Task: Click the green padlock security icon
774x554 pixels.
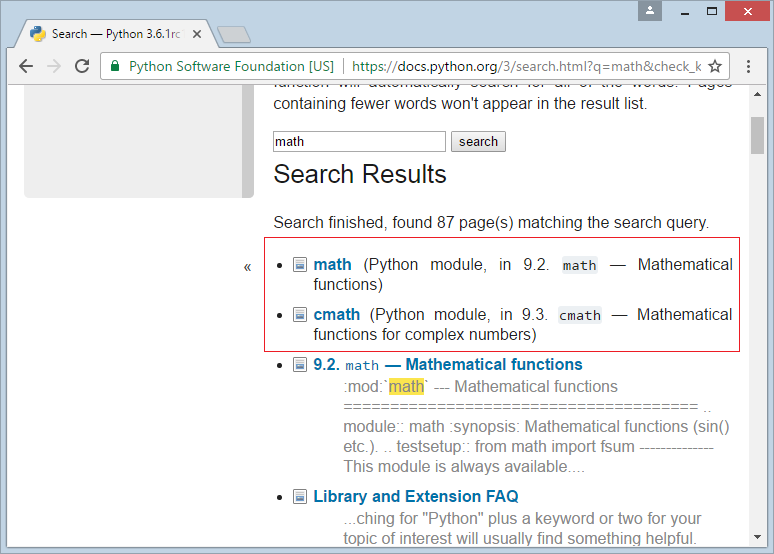Action: click(x=115, y=66)
